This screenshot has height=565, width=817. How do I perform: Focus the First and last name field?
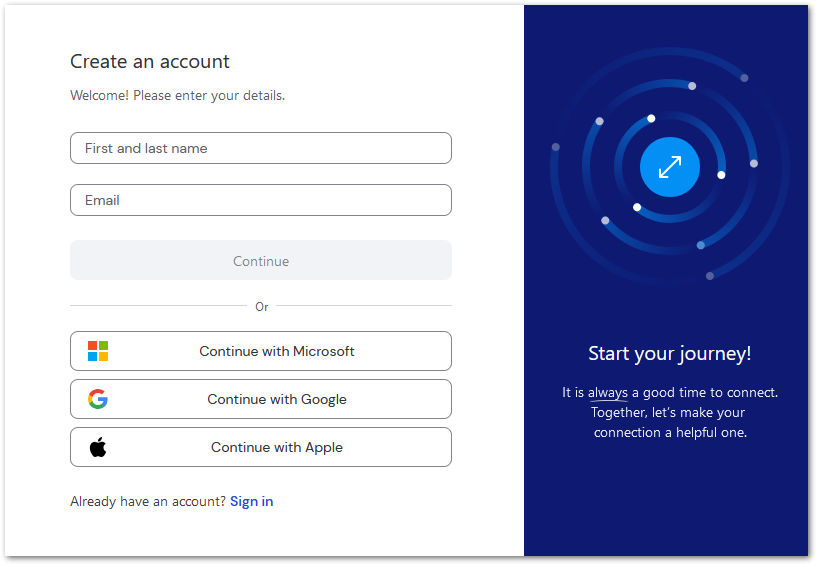click(x=261, y=148)
